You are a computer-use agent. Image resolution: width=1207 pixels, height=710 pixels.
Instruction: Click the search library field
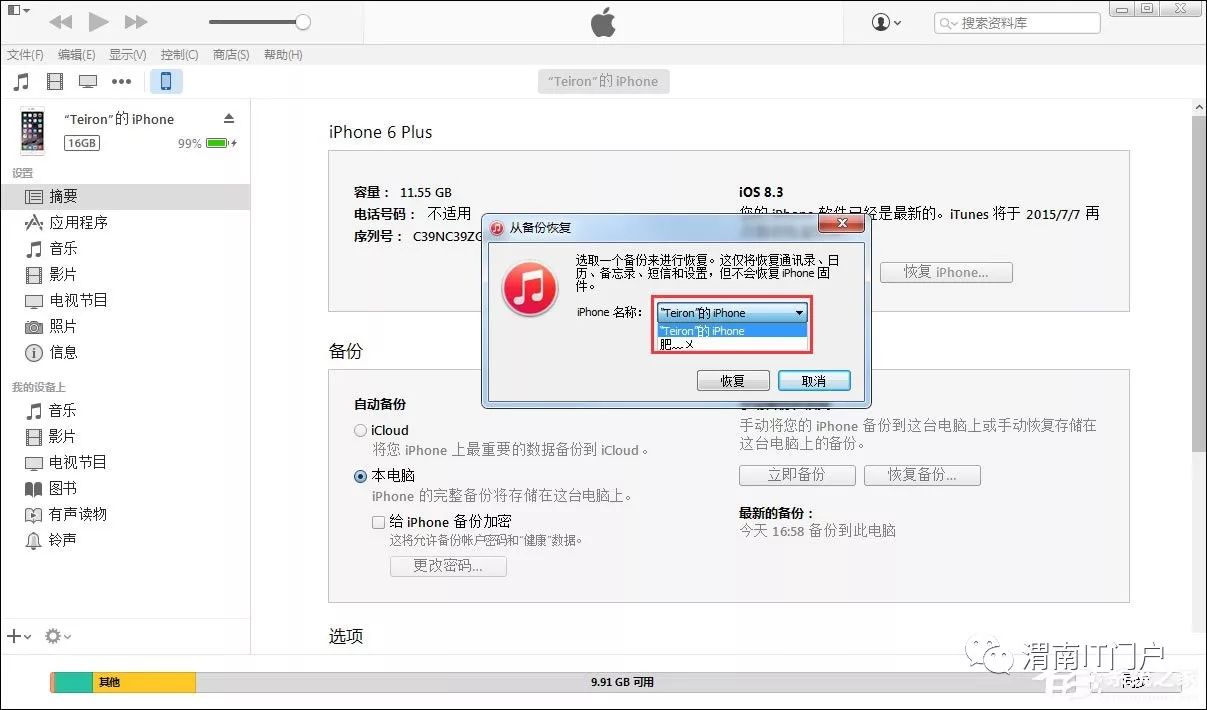click(x=1017, y=22)
